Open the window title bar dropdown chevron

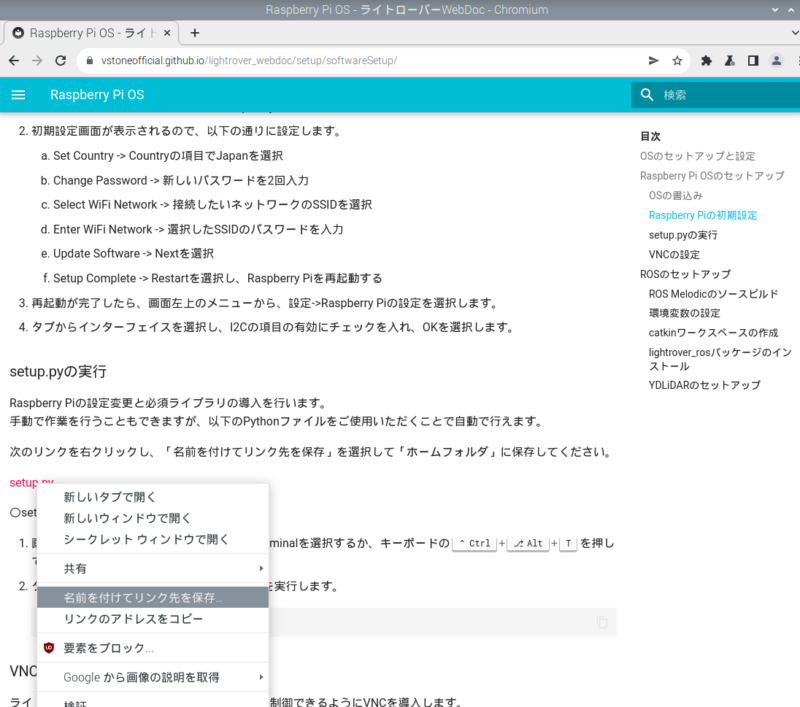[775, 10]
